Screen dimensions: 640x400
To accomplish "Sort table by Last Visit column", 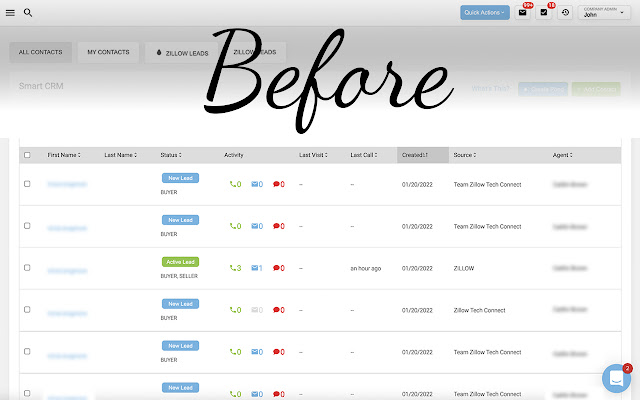I will (x=313, y=155).
